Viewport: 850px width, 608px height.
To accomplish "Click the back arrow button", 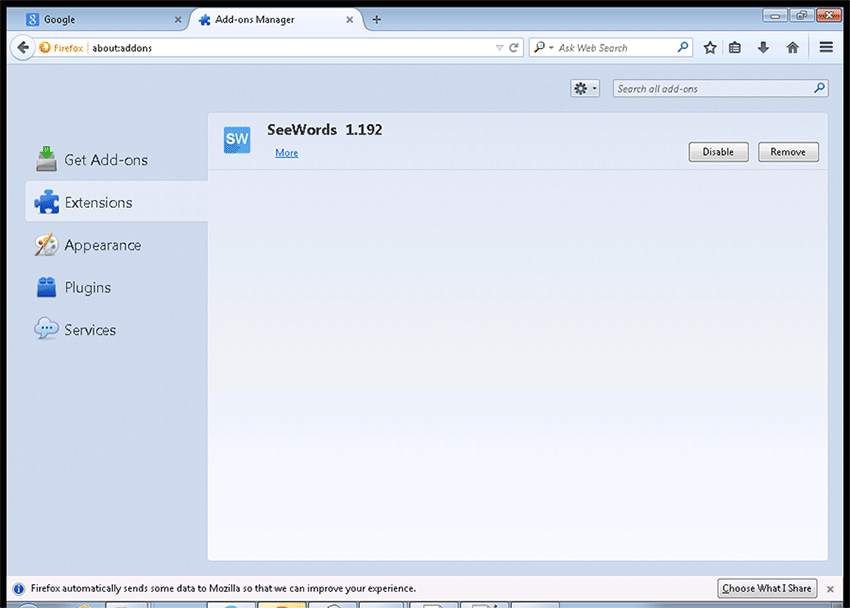I will (x=23, y=47).
